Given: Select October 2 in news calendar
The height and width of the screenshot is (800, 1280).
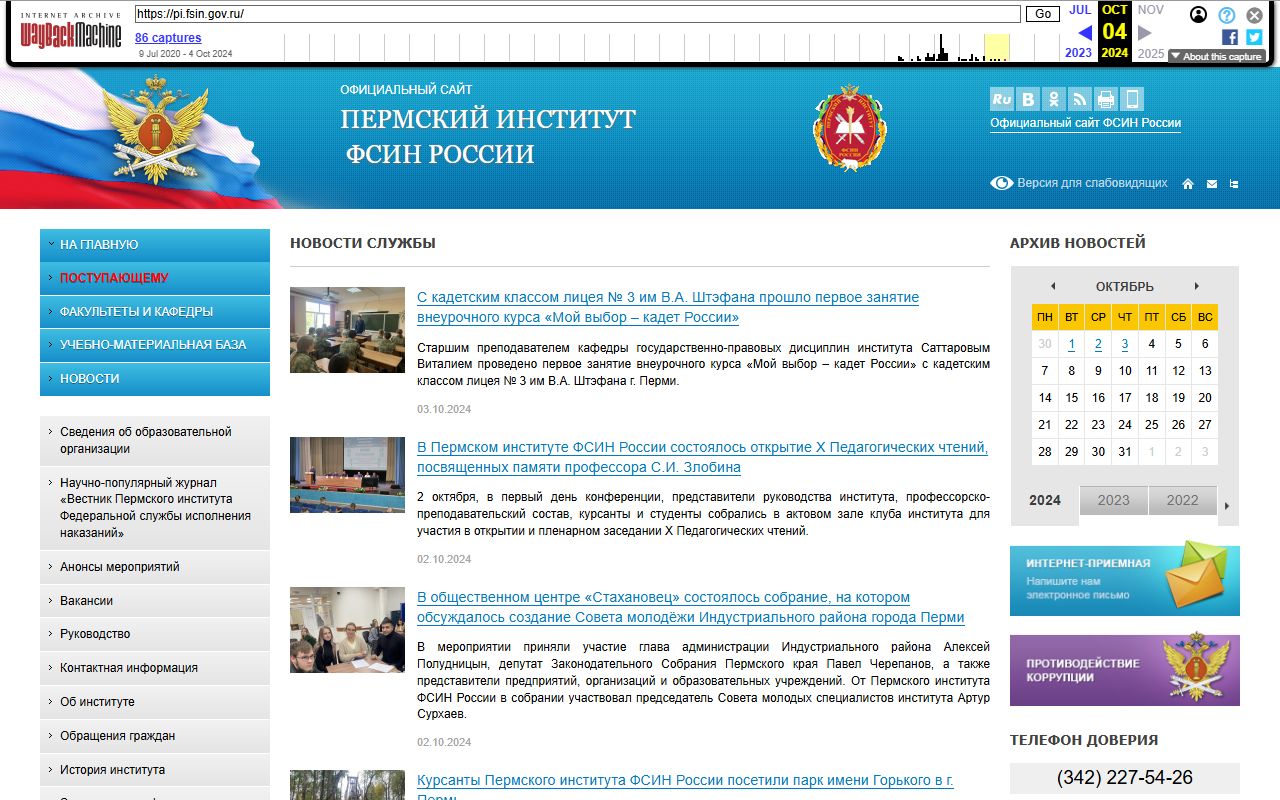Looking at the screenshot, I should pyautogui.click(x=1098, y=344).
